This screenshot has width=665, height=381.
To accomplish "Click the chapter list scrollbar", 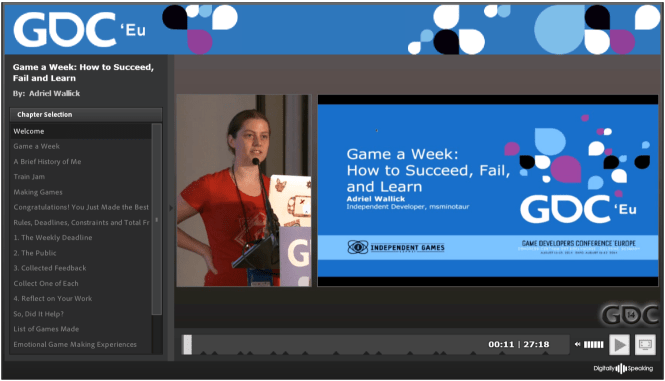I will tap(156, 219).
